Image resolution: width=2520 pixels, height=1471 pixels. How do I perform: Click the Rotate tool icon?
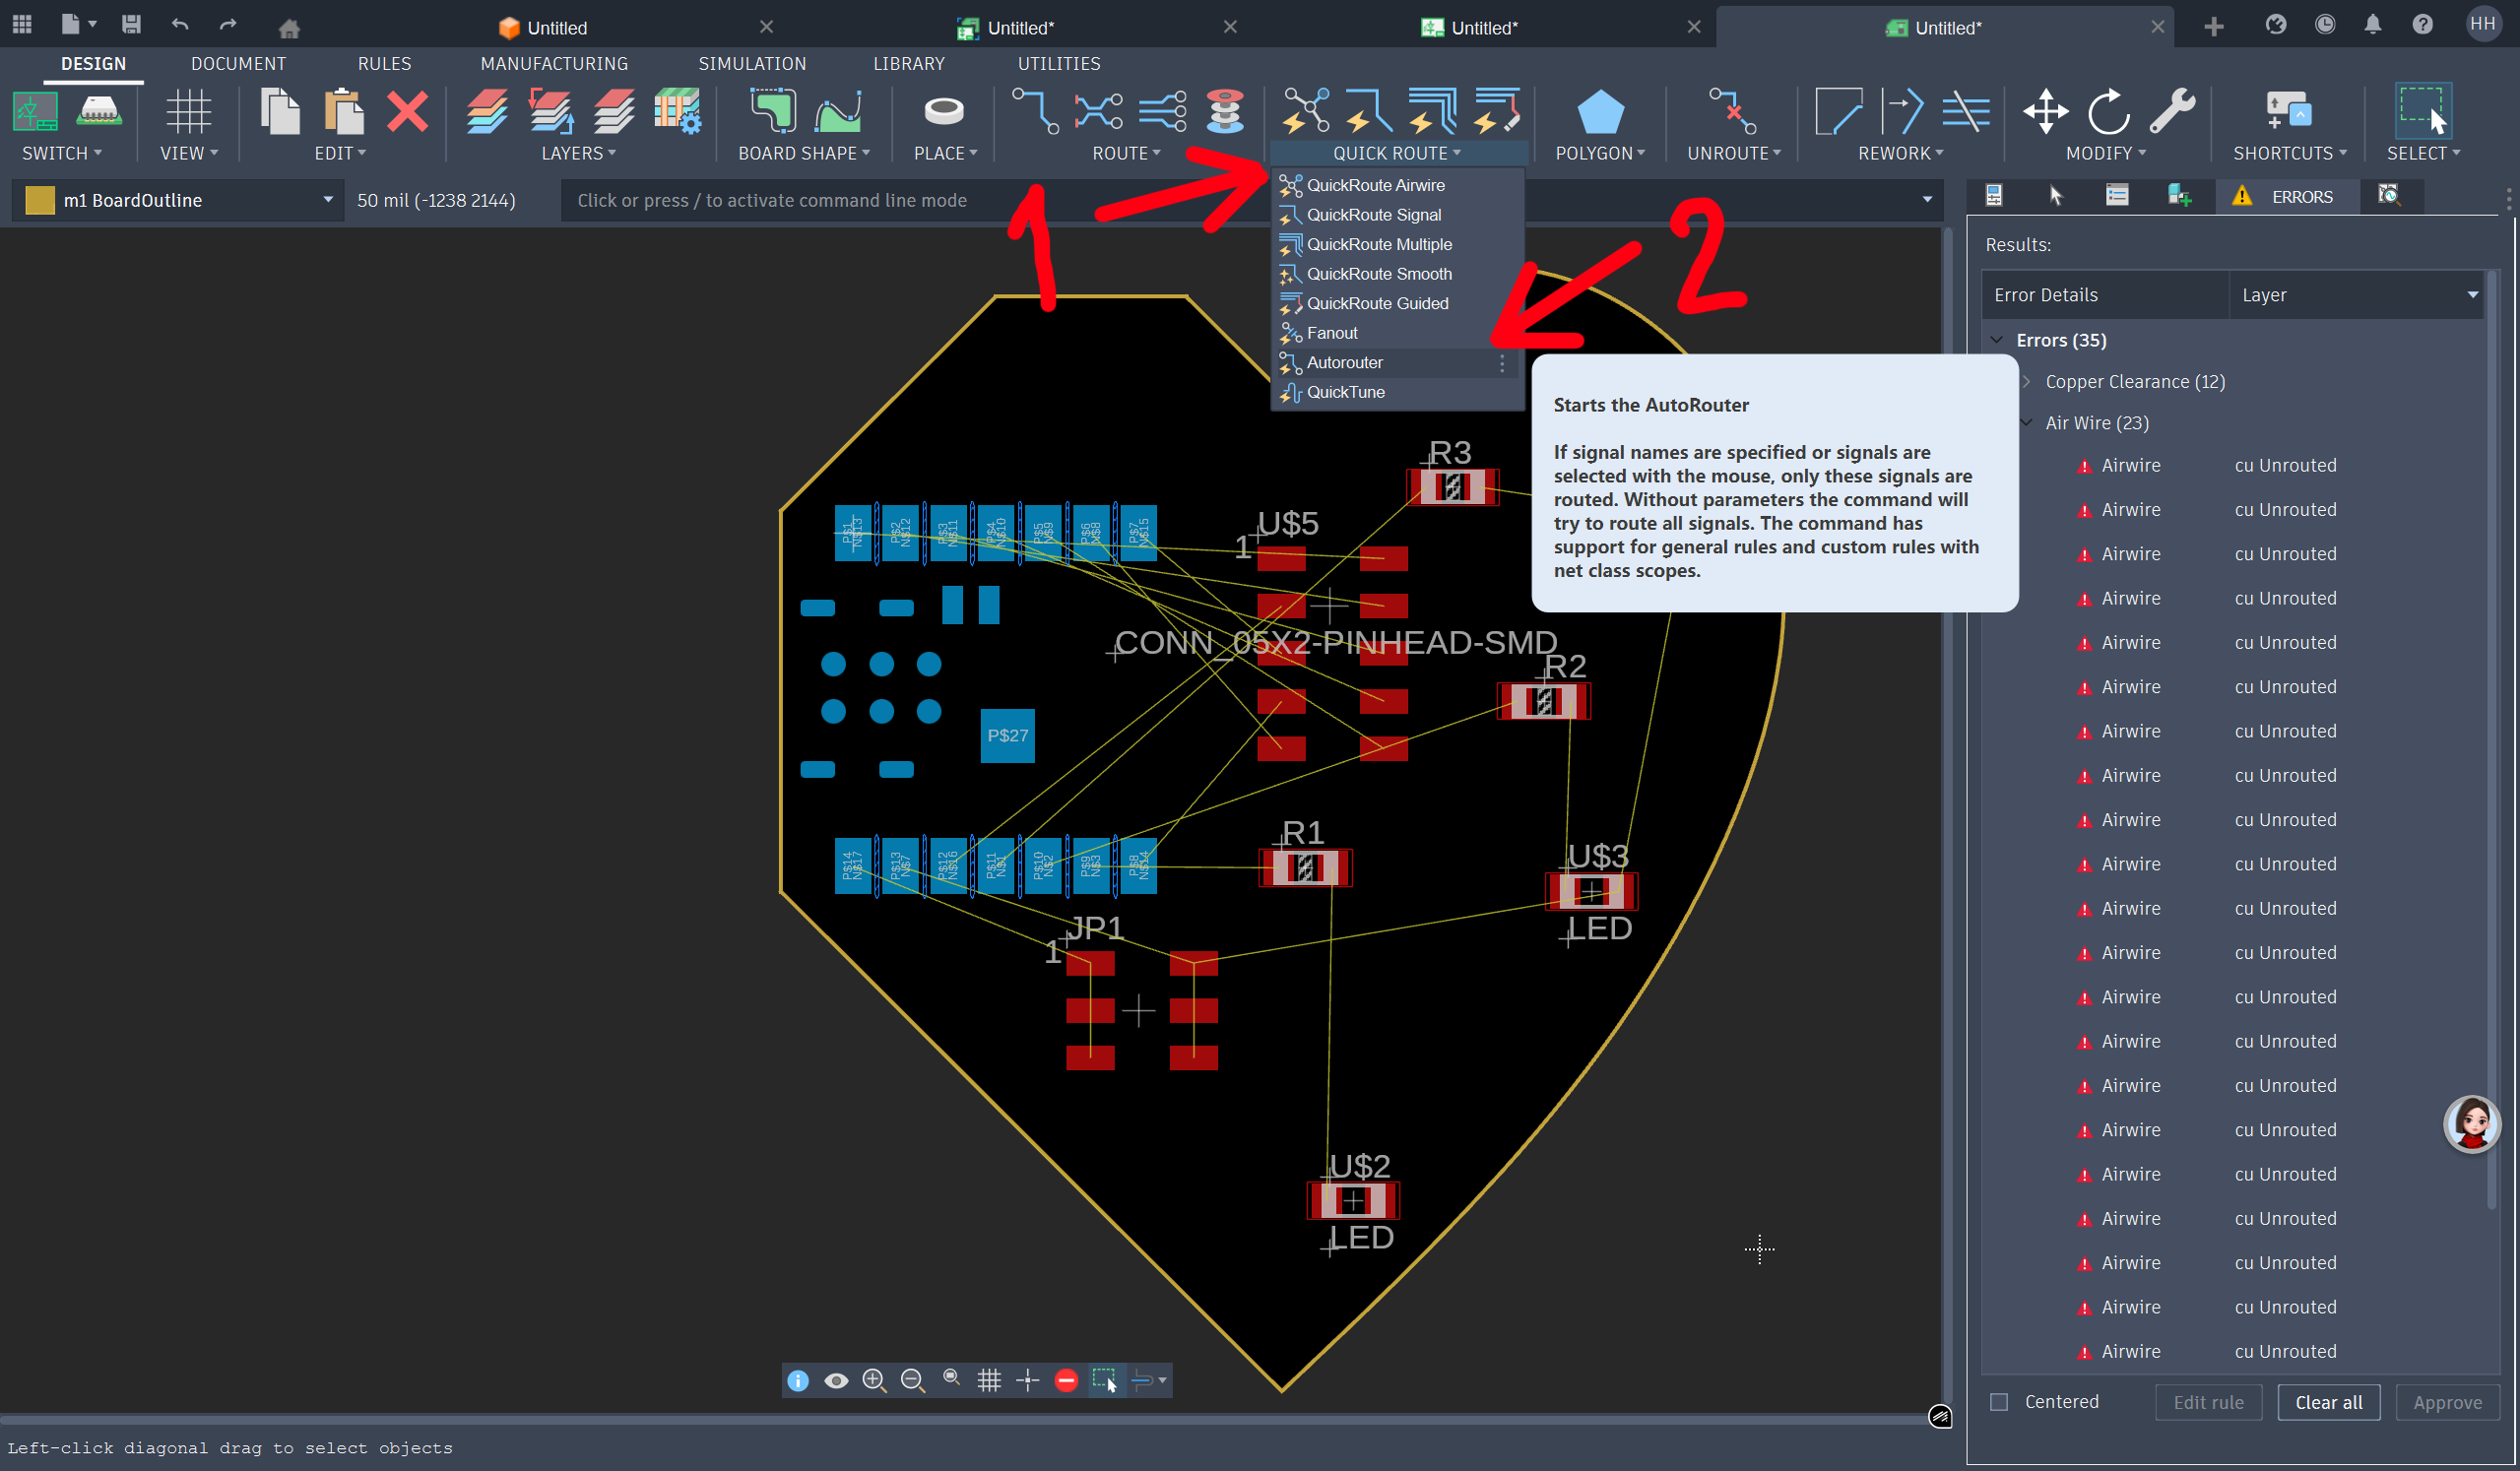click(2108, 112)
